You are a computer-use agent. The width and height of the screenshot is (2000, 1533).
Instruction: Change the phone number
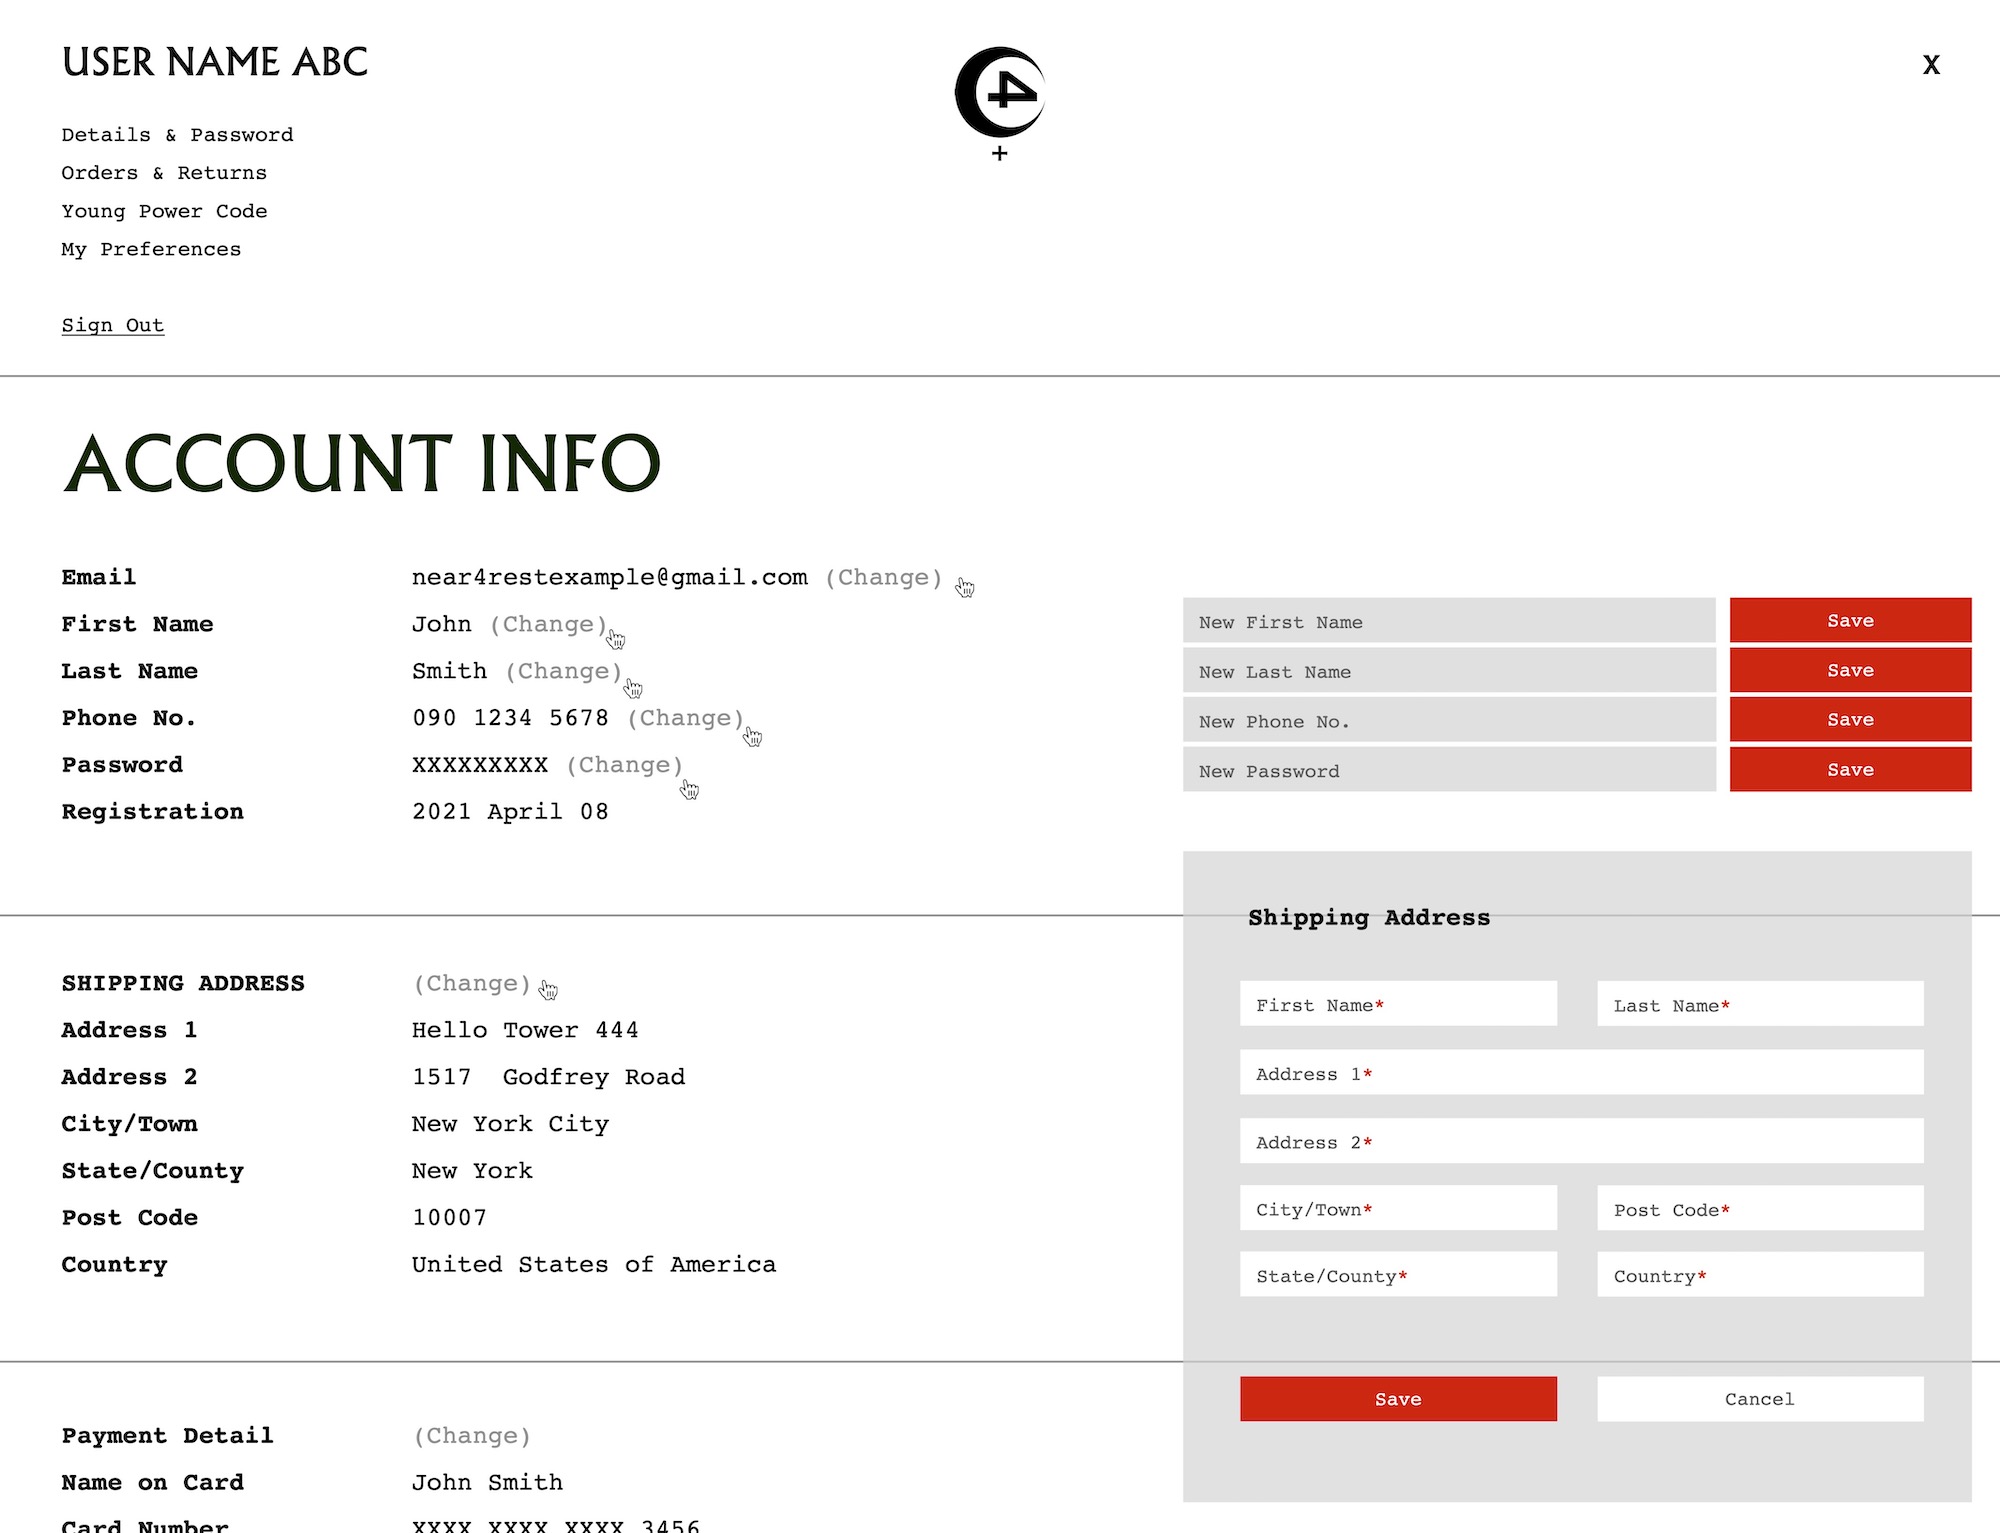click(686, 718)
